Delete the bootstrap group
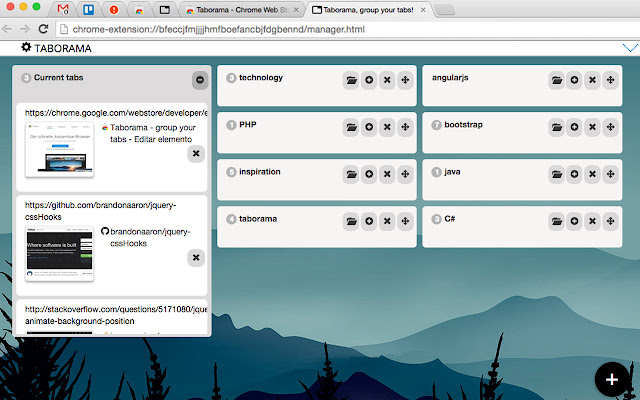 (592, 127)
